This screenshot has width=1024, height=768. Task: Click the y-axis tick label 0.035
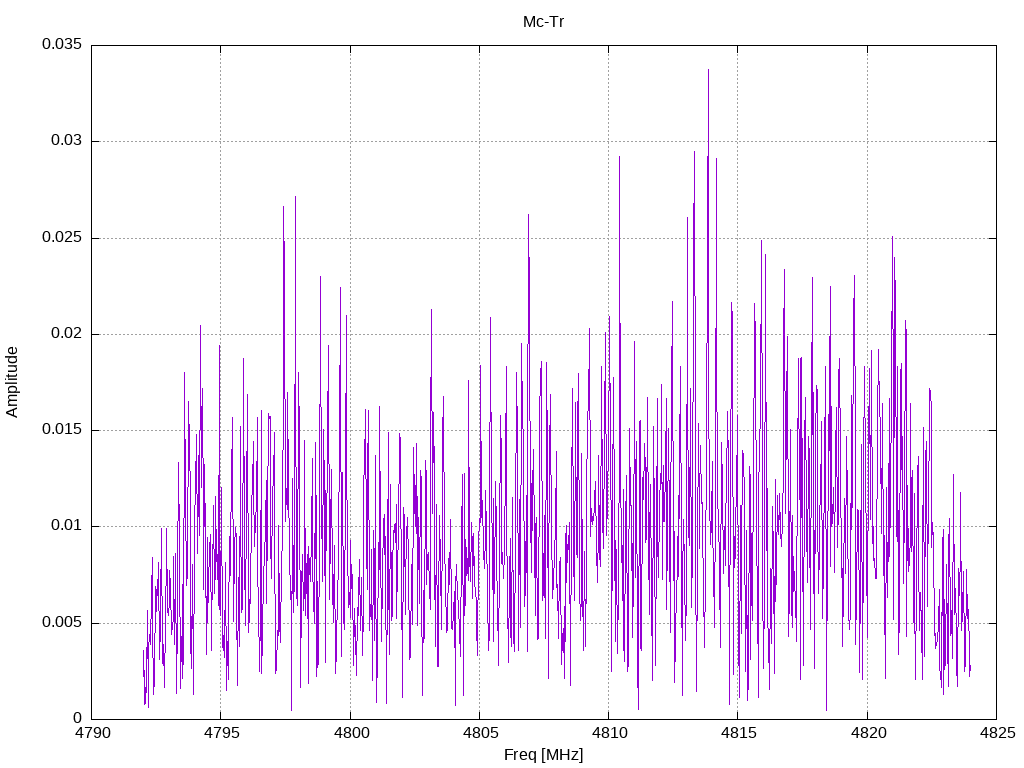point(62,44)
